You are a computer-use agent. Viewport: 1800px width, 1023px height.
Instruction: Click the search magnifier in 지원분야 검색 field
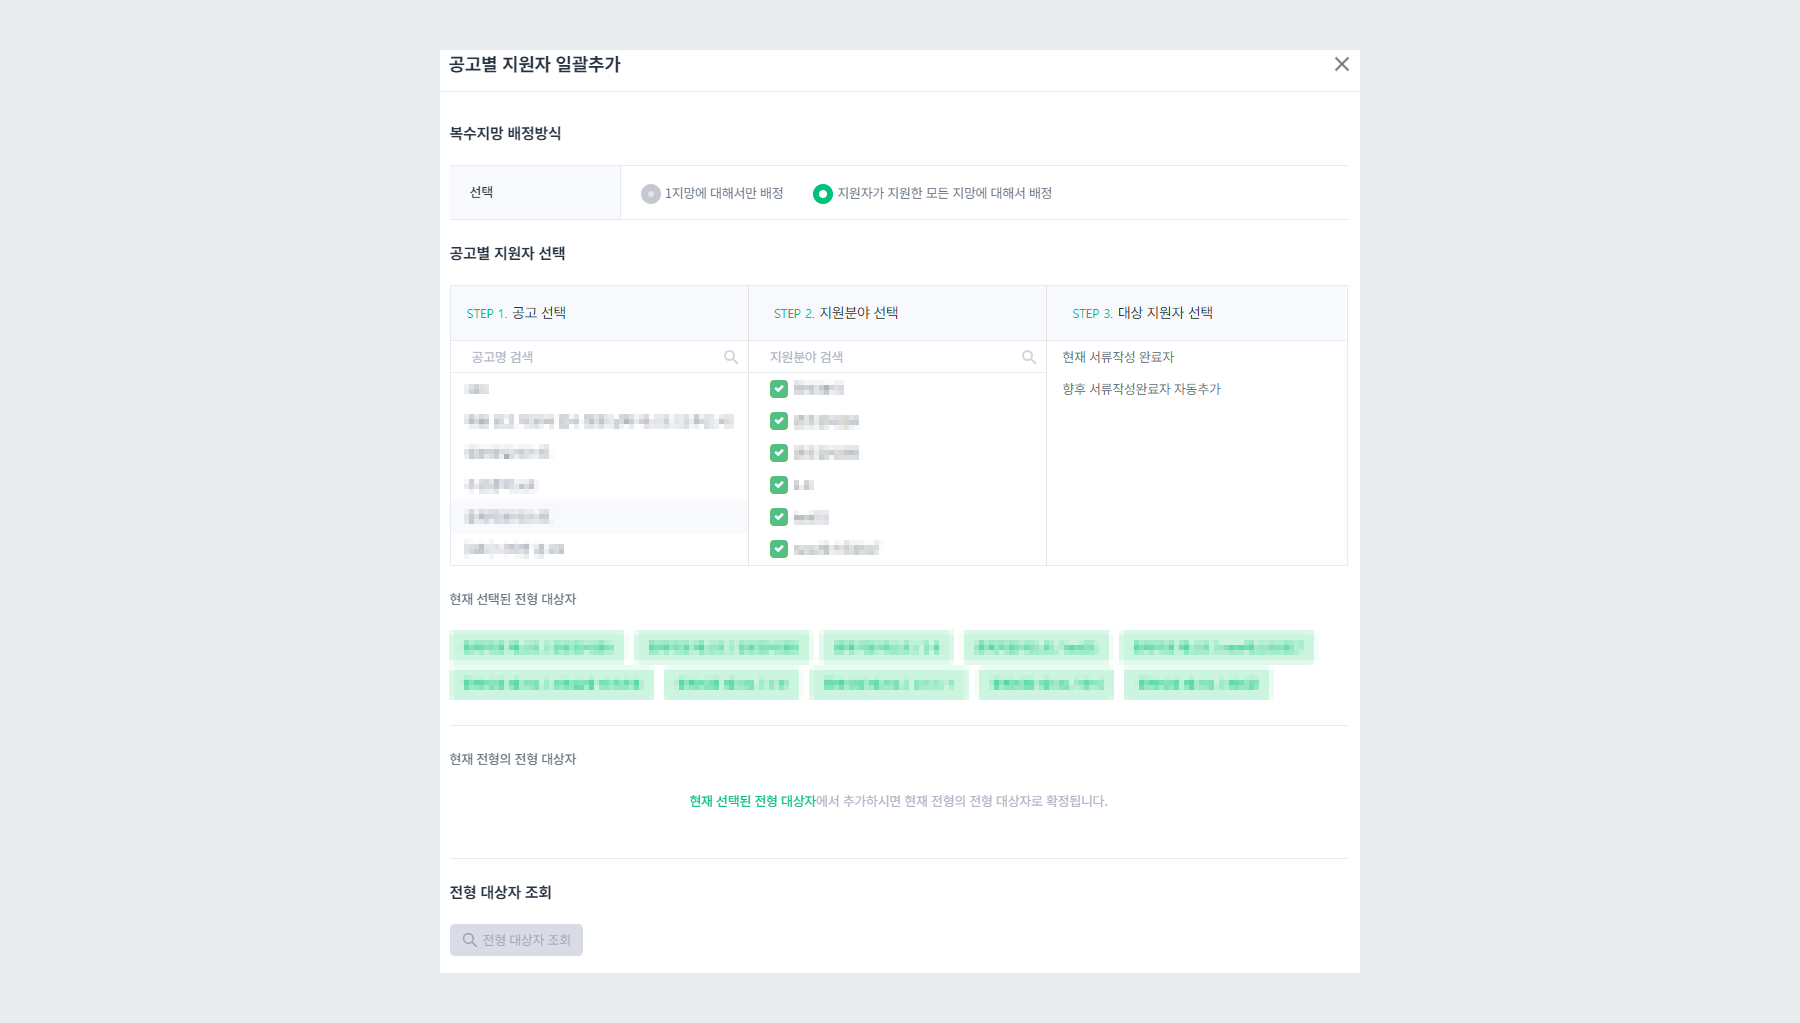click(1029, 356)
